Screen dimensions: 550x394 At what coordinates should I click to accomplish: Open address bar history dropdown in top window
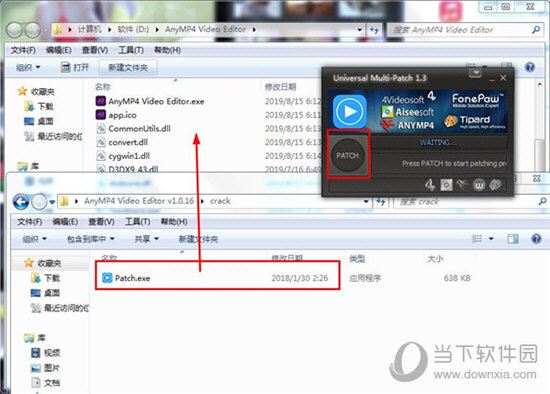tap(360, 30)
